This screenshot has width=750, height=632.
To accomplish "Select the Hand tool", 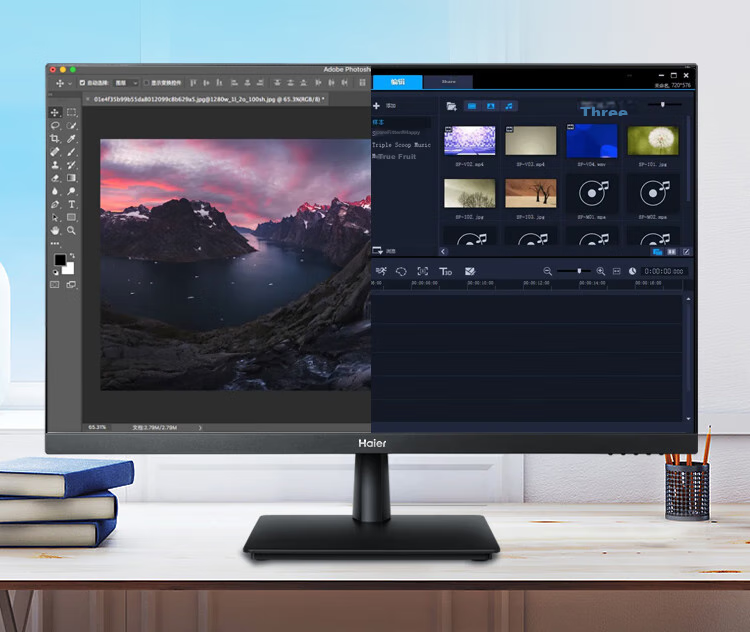I will coord(55,230).
